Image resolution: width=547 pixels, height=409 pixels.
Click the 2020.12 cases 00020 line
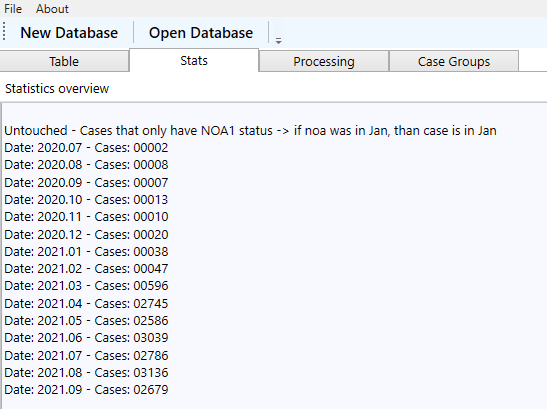point(86,235)
